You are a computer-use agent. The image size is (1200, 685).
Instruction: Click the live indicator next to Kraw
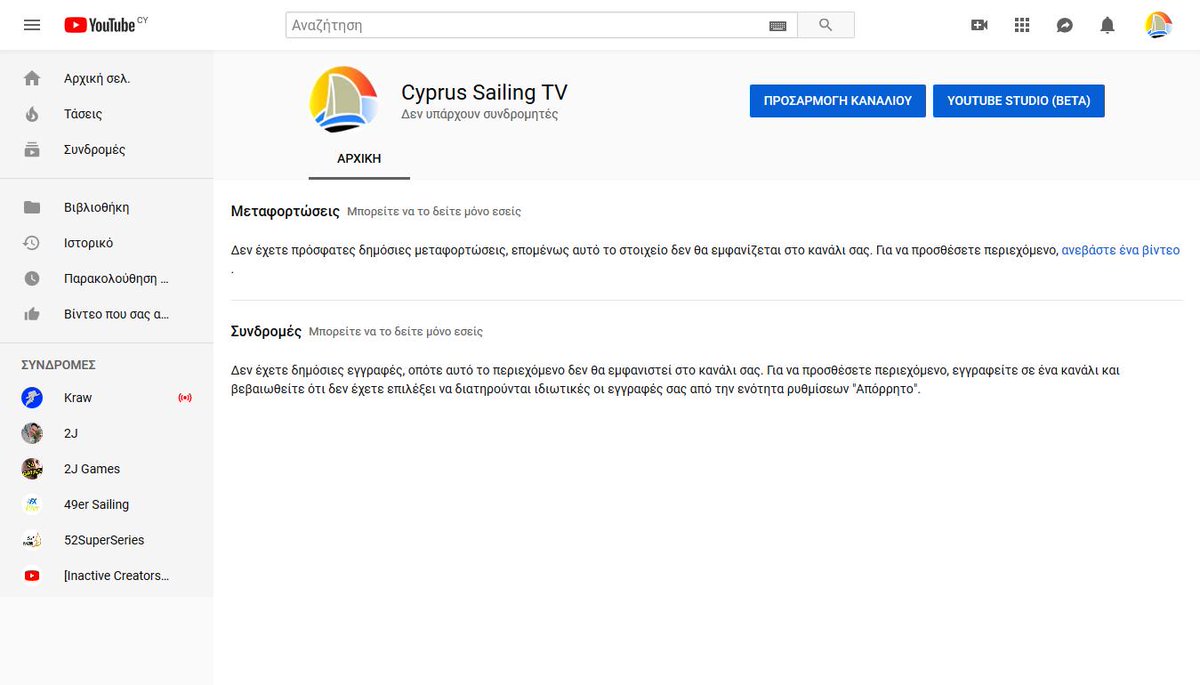click(x=184, y=398)
